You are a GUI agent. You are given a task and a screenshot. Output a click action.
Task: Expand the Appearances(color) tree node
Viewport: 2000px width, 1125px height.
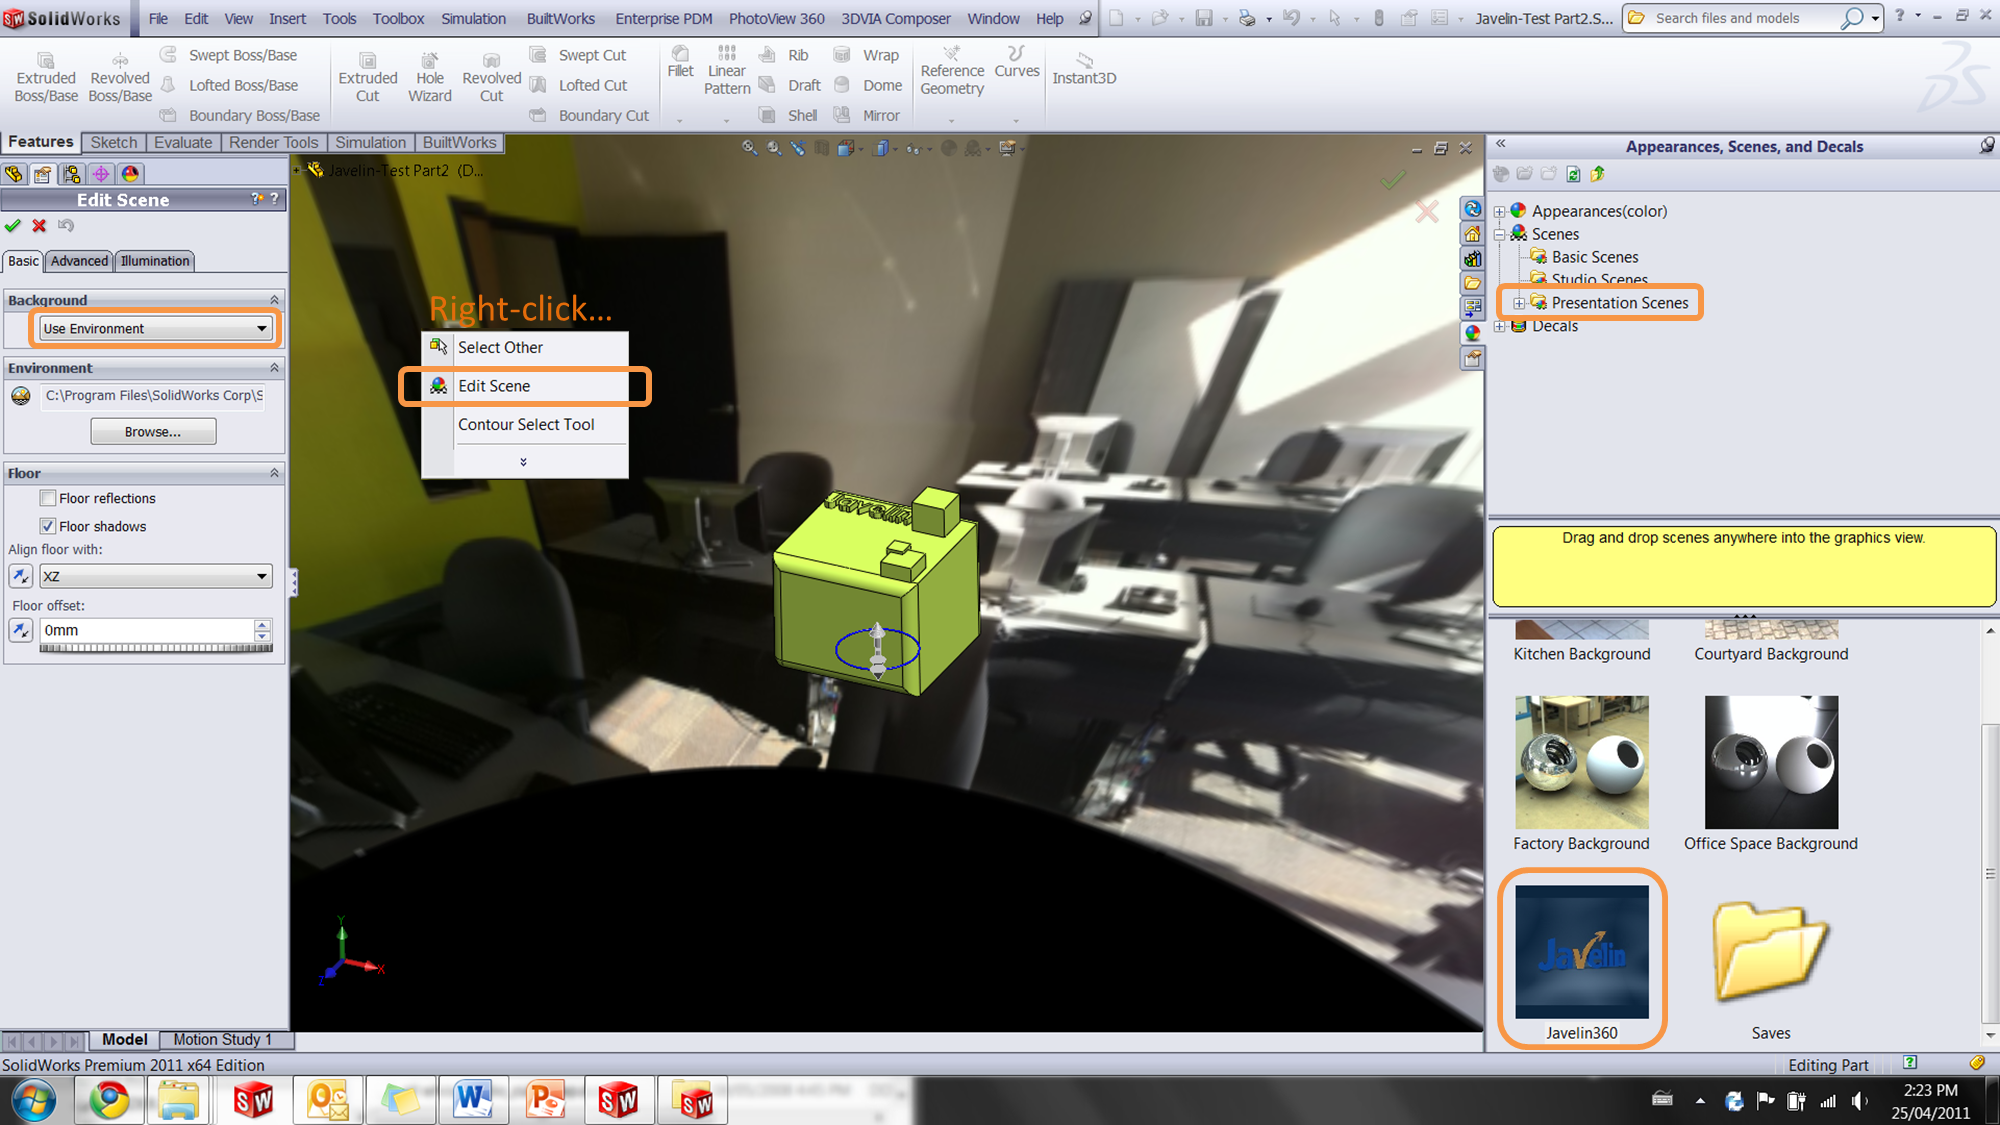point(1499,212)
